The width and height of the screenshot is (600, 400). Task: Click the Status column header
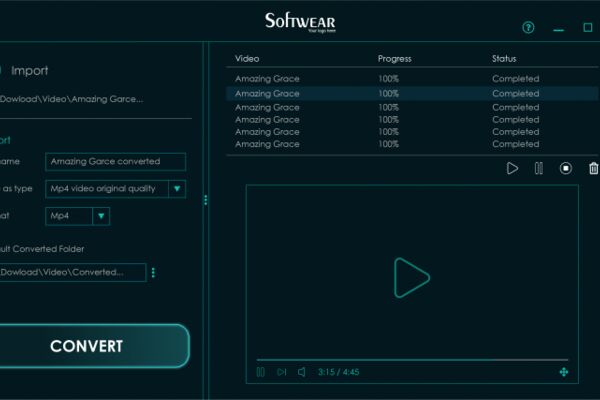coord(504,59)
